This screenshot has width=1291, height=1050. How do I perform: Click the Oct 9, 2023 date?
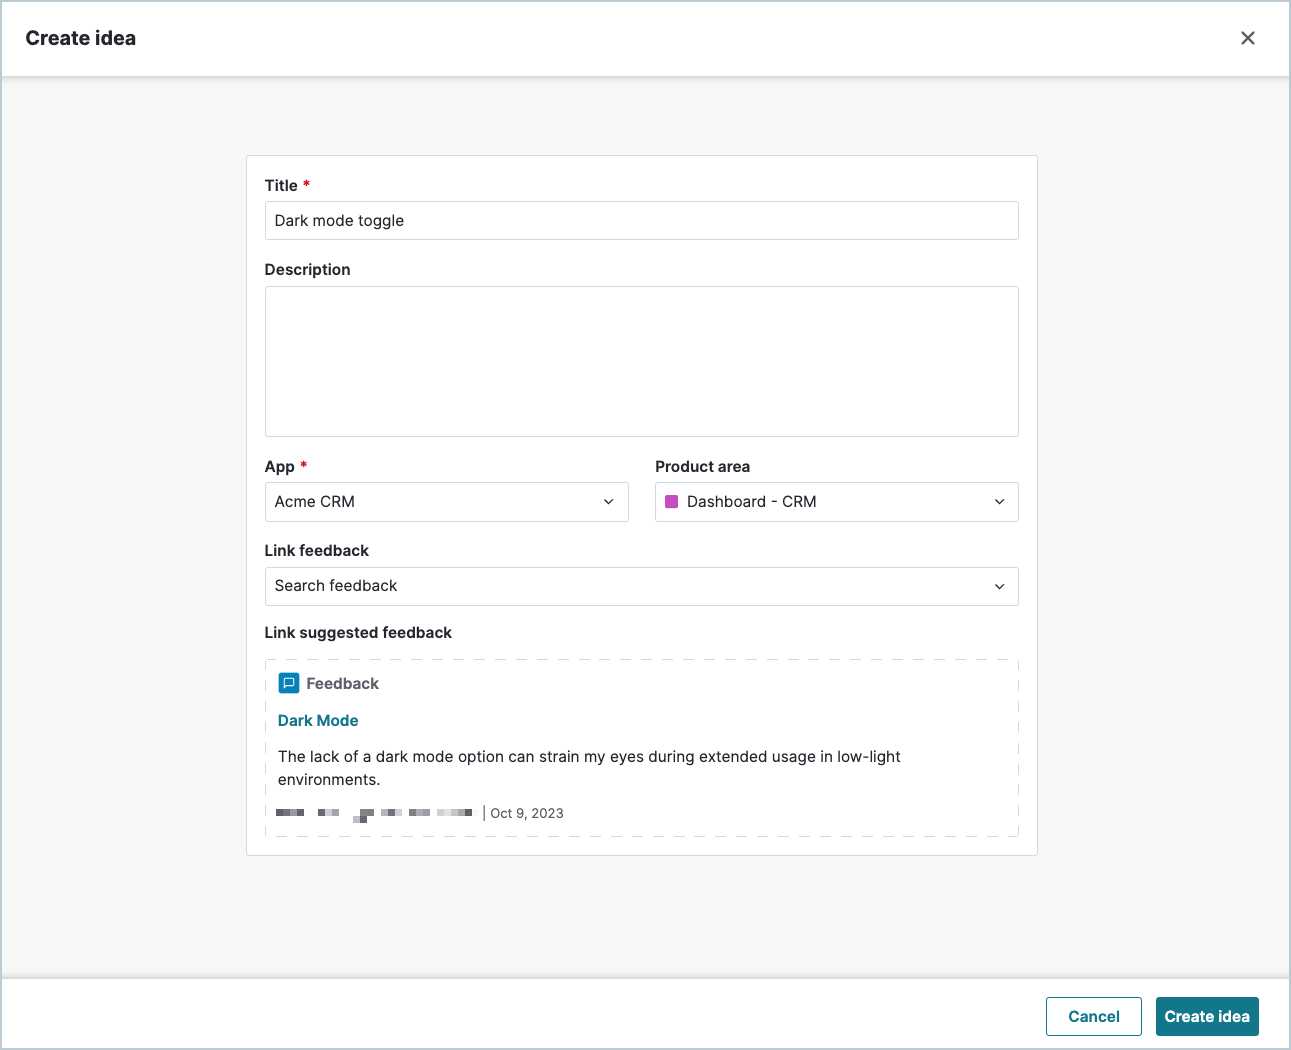point(527,813)
